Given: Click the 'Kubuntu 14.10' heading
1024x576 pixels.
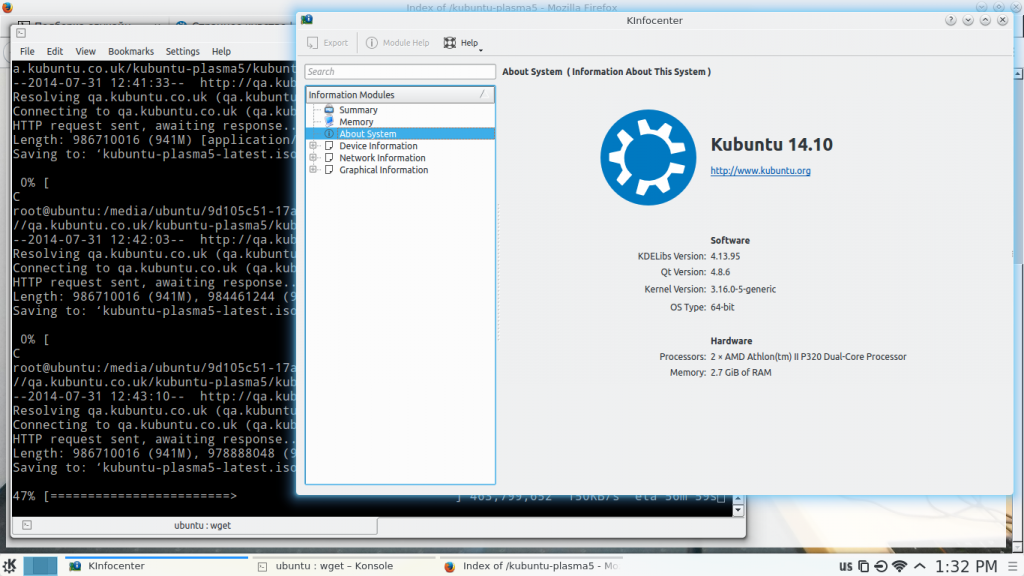Looking at the screenshot, I should pos(771,144).
